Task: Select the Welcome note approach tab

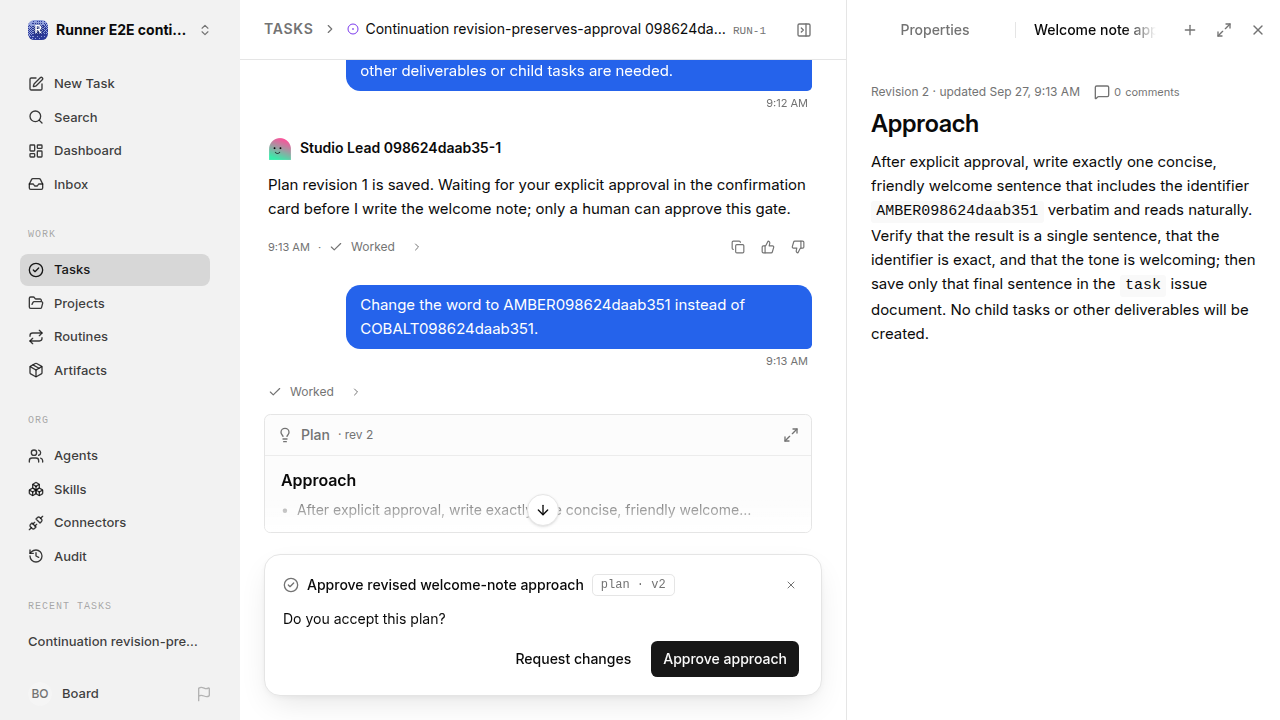Action: tap(1093, 30)
